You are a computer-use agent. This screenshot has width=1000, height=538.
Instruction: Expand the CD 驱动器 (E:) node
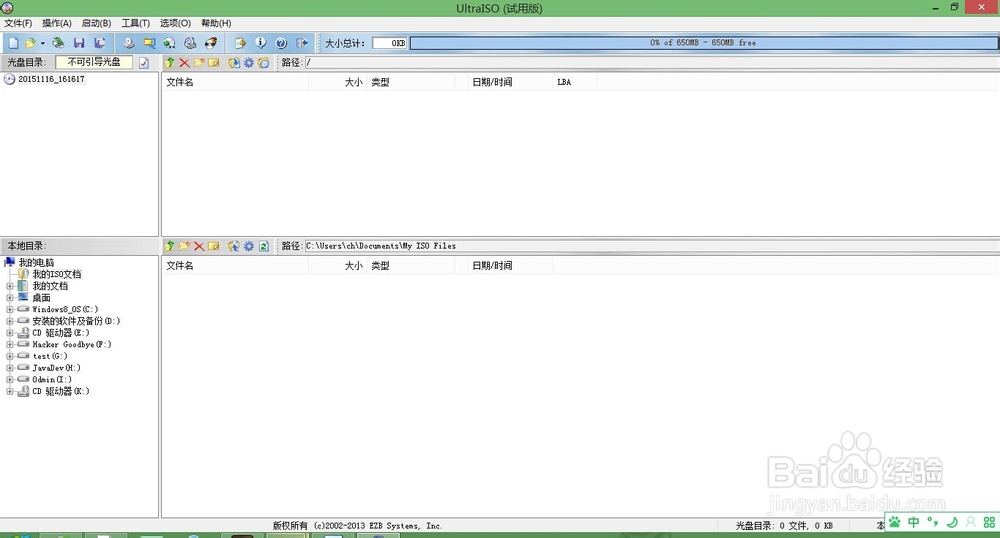point(10,333)
